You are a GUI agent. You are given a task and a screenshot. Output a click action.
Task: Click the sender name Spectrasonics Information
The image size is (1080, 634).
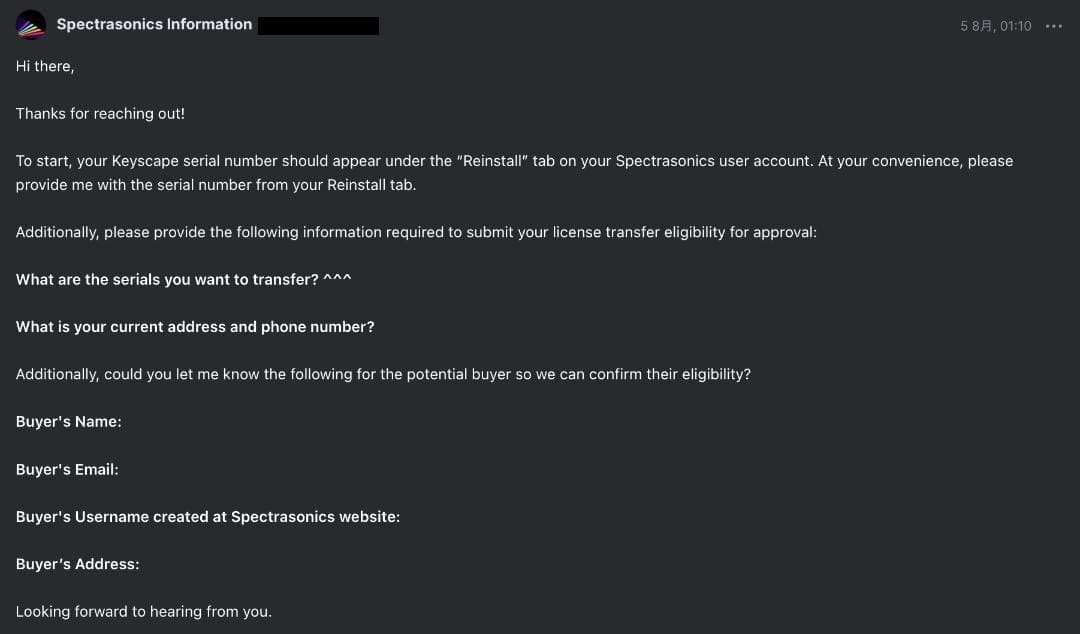[154, 24]
